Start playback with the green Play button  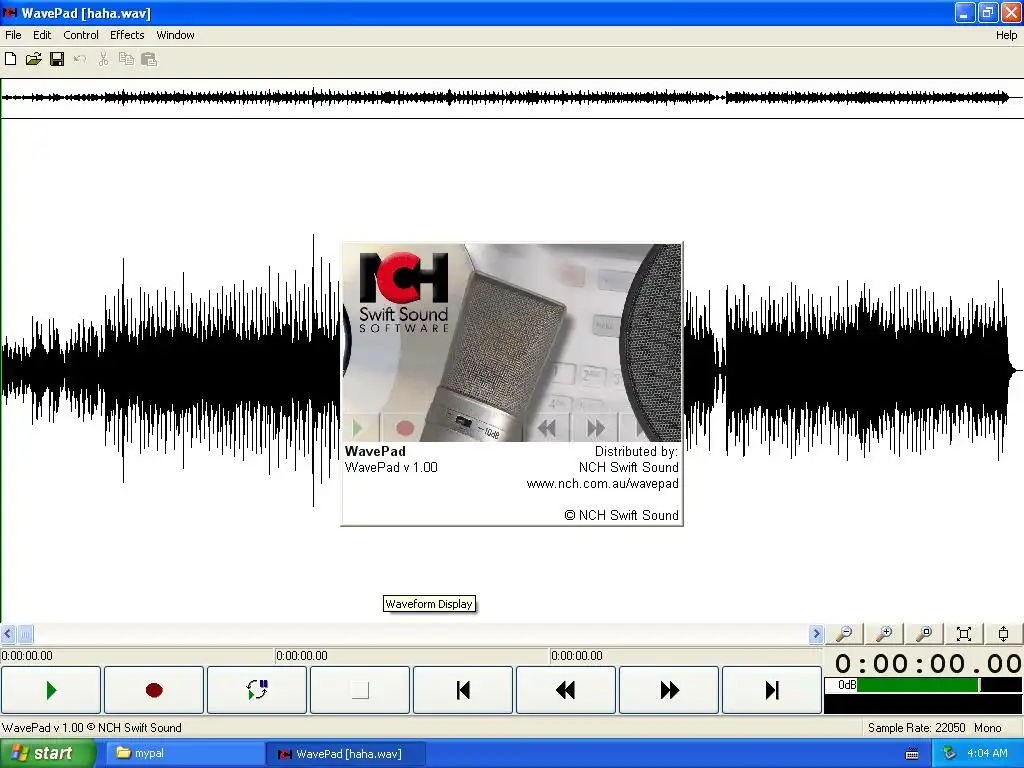pos(51,690)
